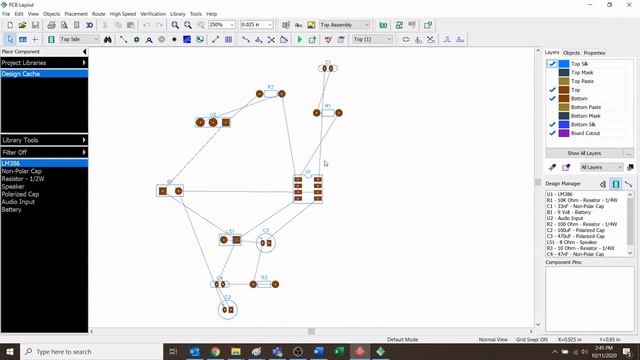Toggle the Top layer checkbox
640x360 pixels.
pos(552,90)
